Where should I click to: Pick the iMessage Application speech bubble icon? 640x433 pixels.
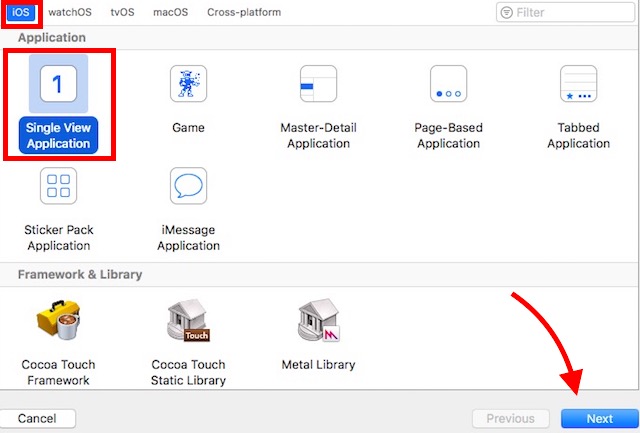(x=188, y=186)
